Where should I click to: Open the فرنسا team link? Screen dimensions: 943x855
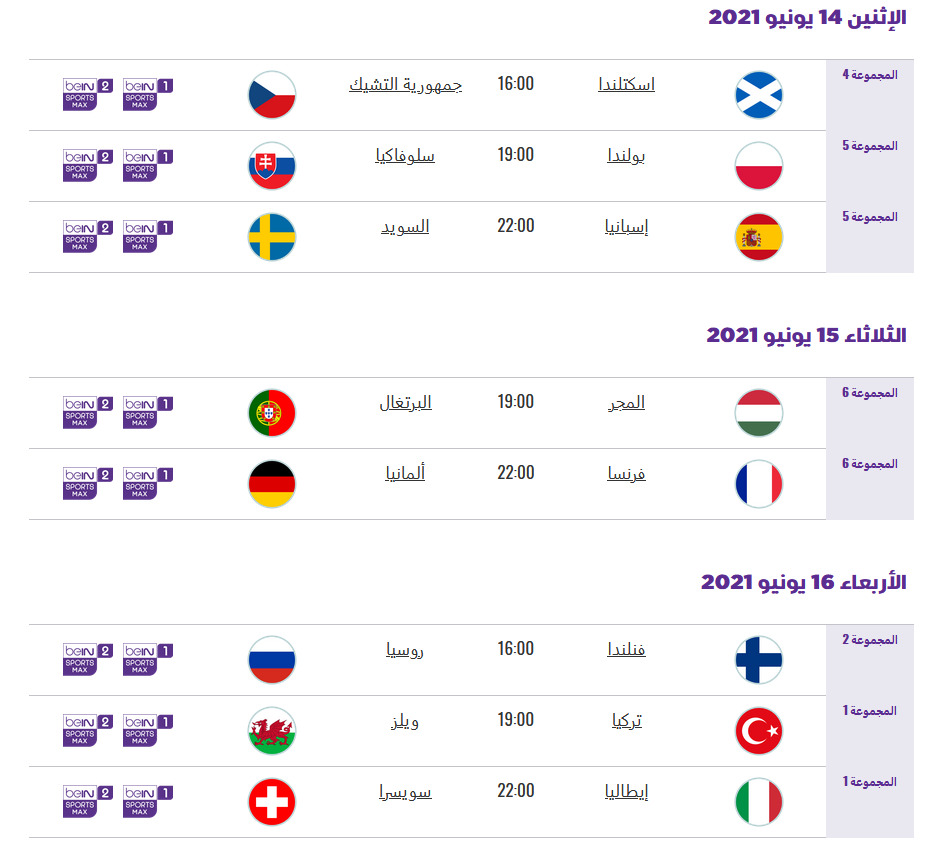tap(626, 473)
